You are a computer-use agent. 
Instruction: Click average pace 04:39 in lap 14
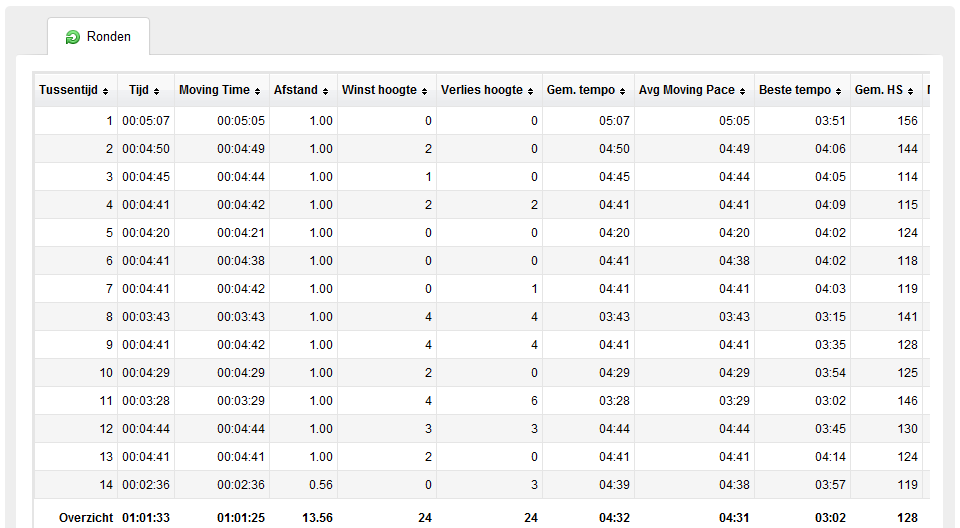(x=614, y=485)
